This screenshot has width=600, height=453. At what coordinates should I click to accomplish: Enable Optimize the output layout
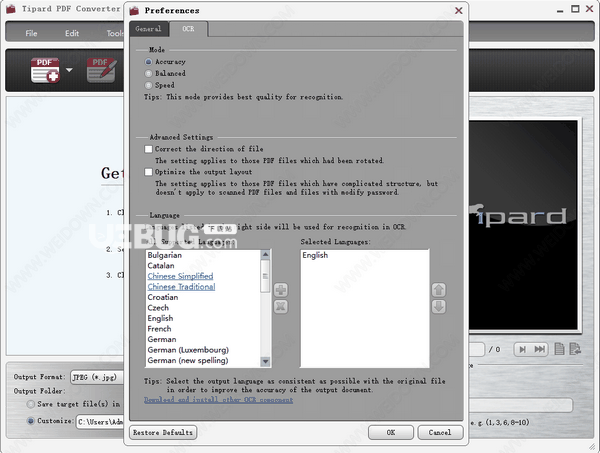pos(148,172)
